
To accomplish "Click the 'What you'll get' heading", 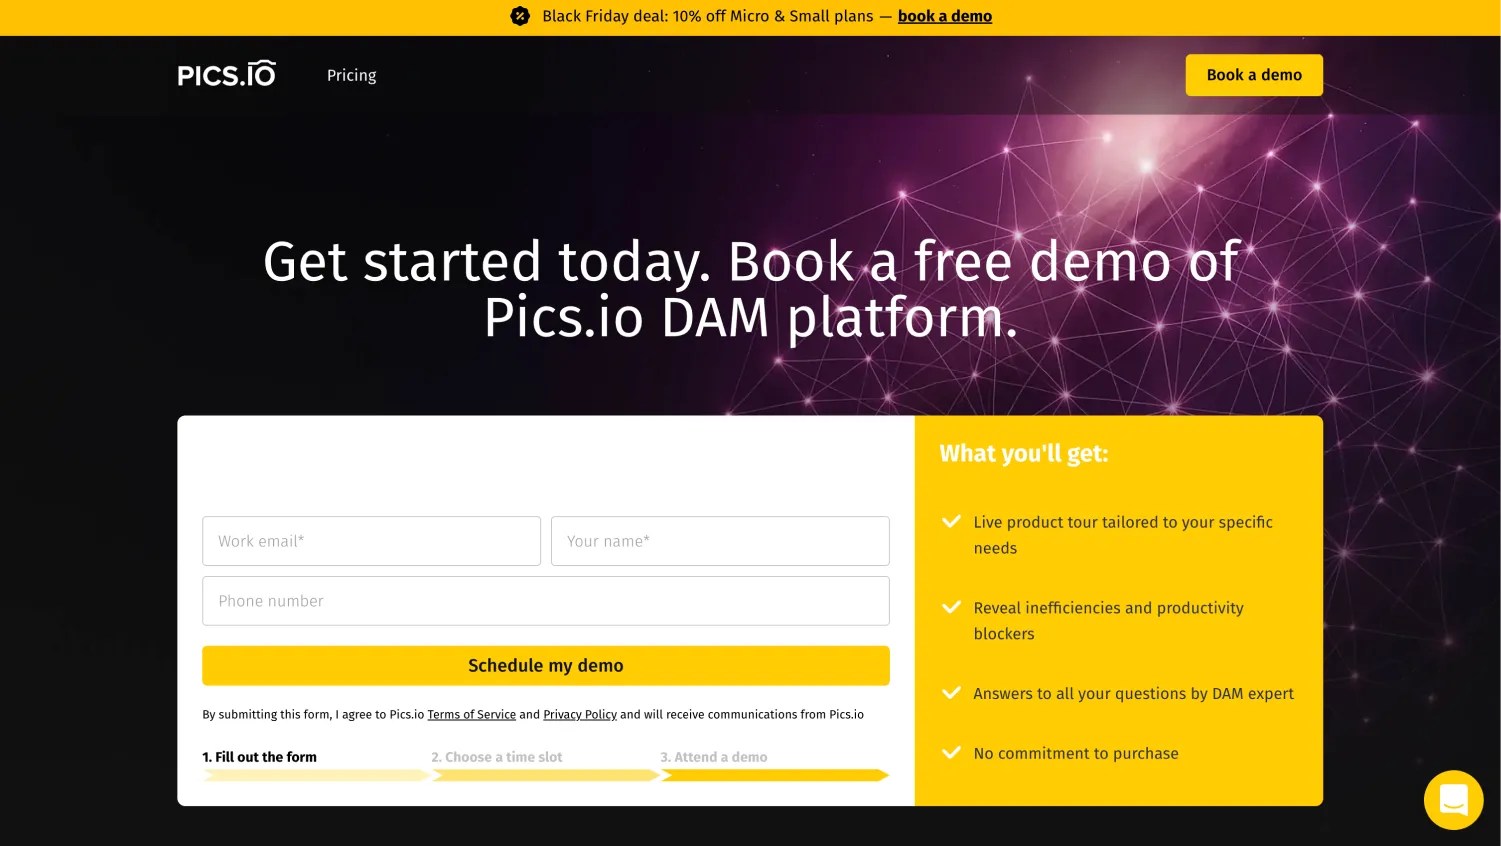I will [x=1023, y=453].
